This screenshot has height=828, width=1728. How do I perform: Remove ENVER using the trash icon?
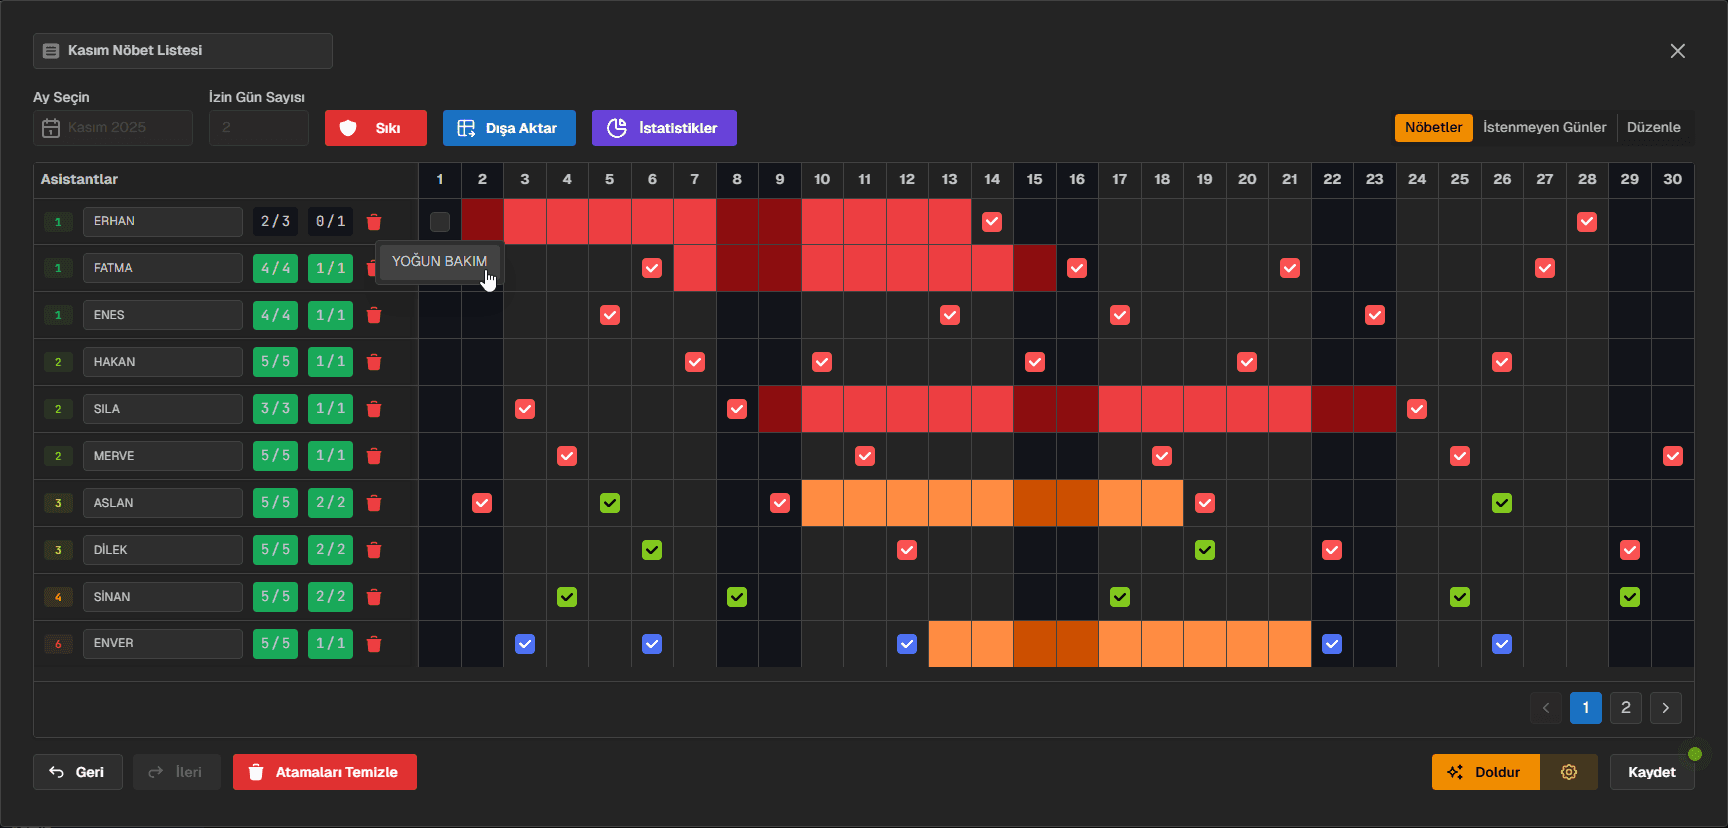[374, 644]
